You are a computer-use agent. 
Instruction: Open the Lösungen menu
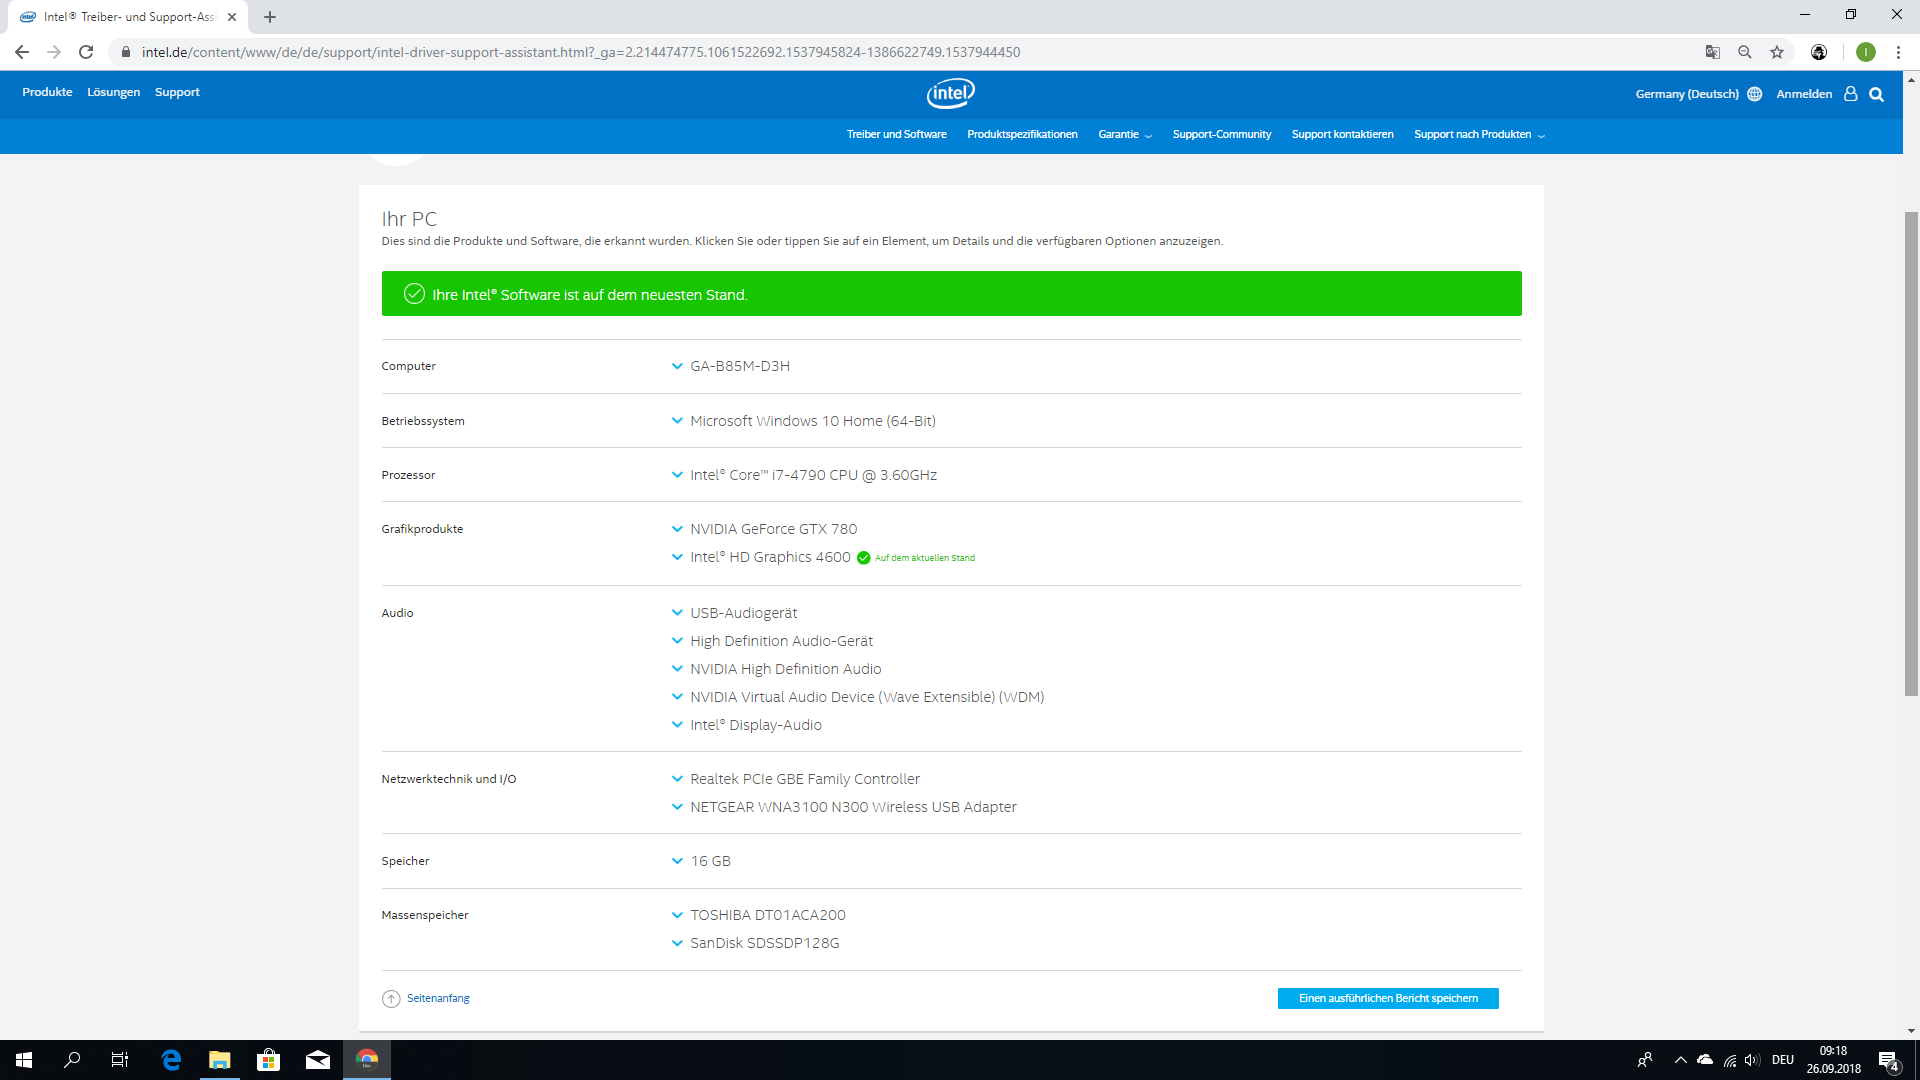click(113, 92)
